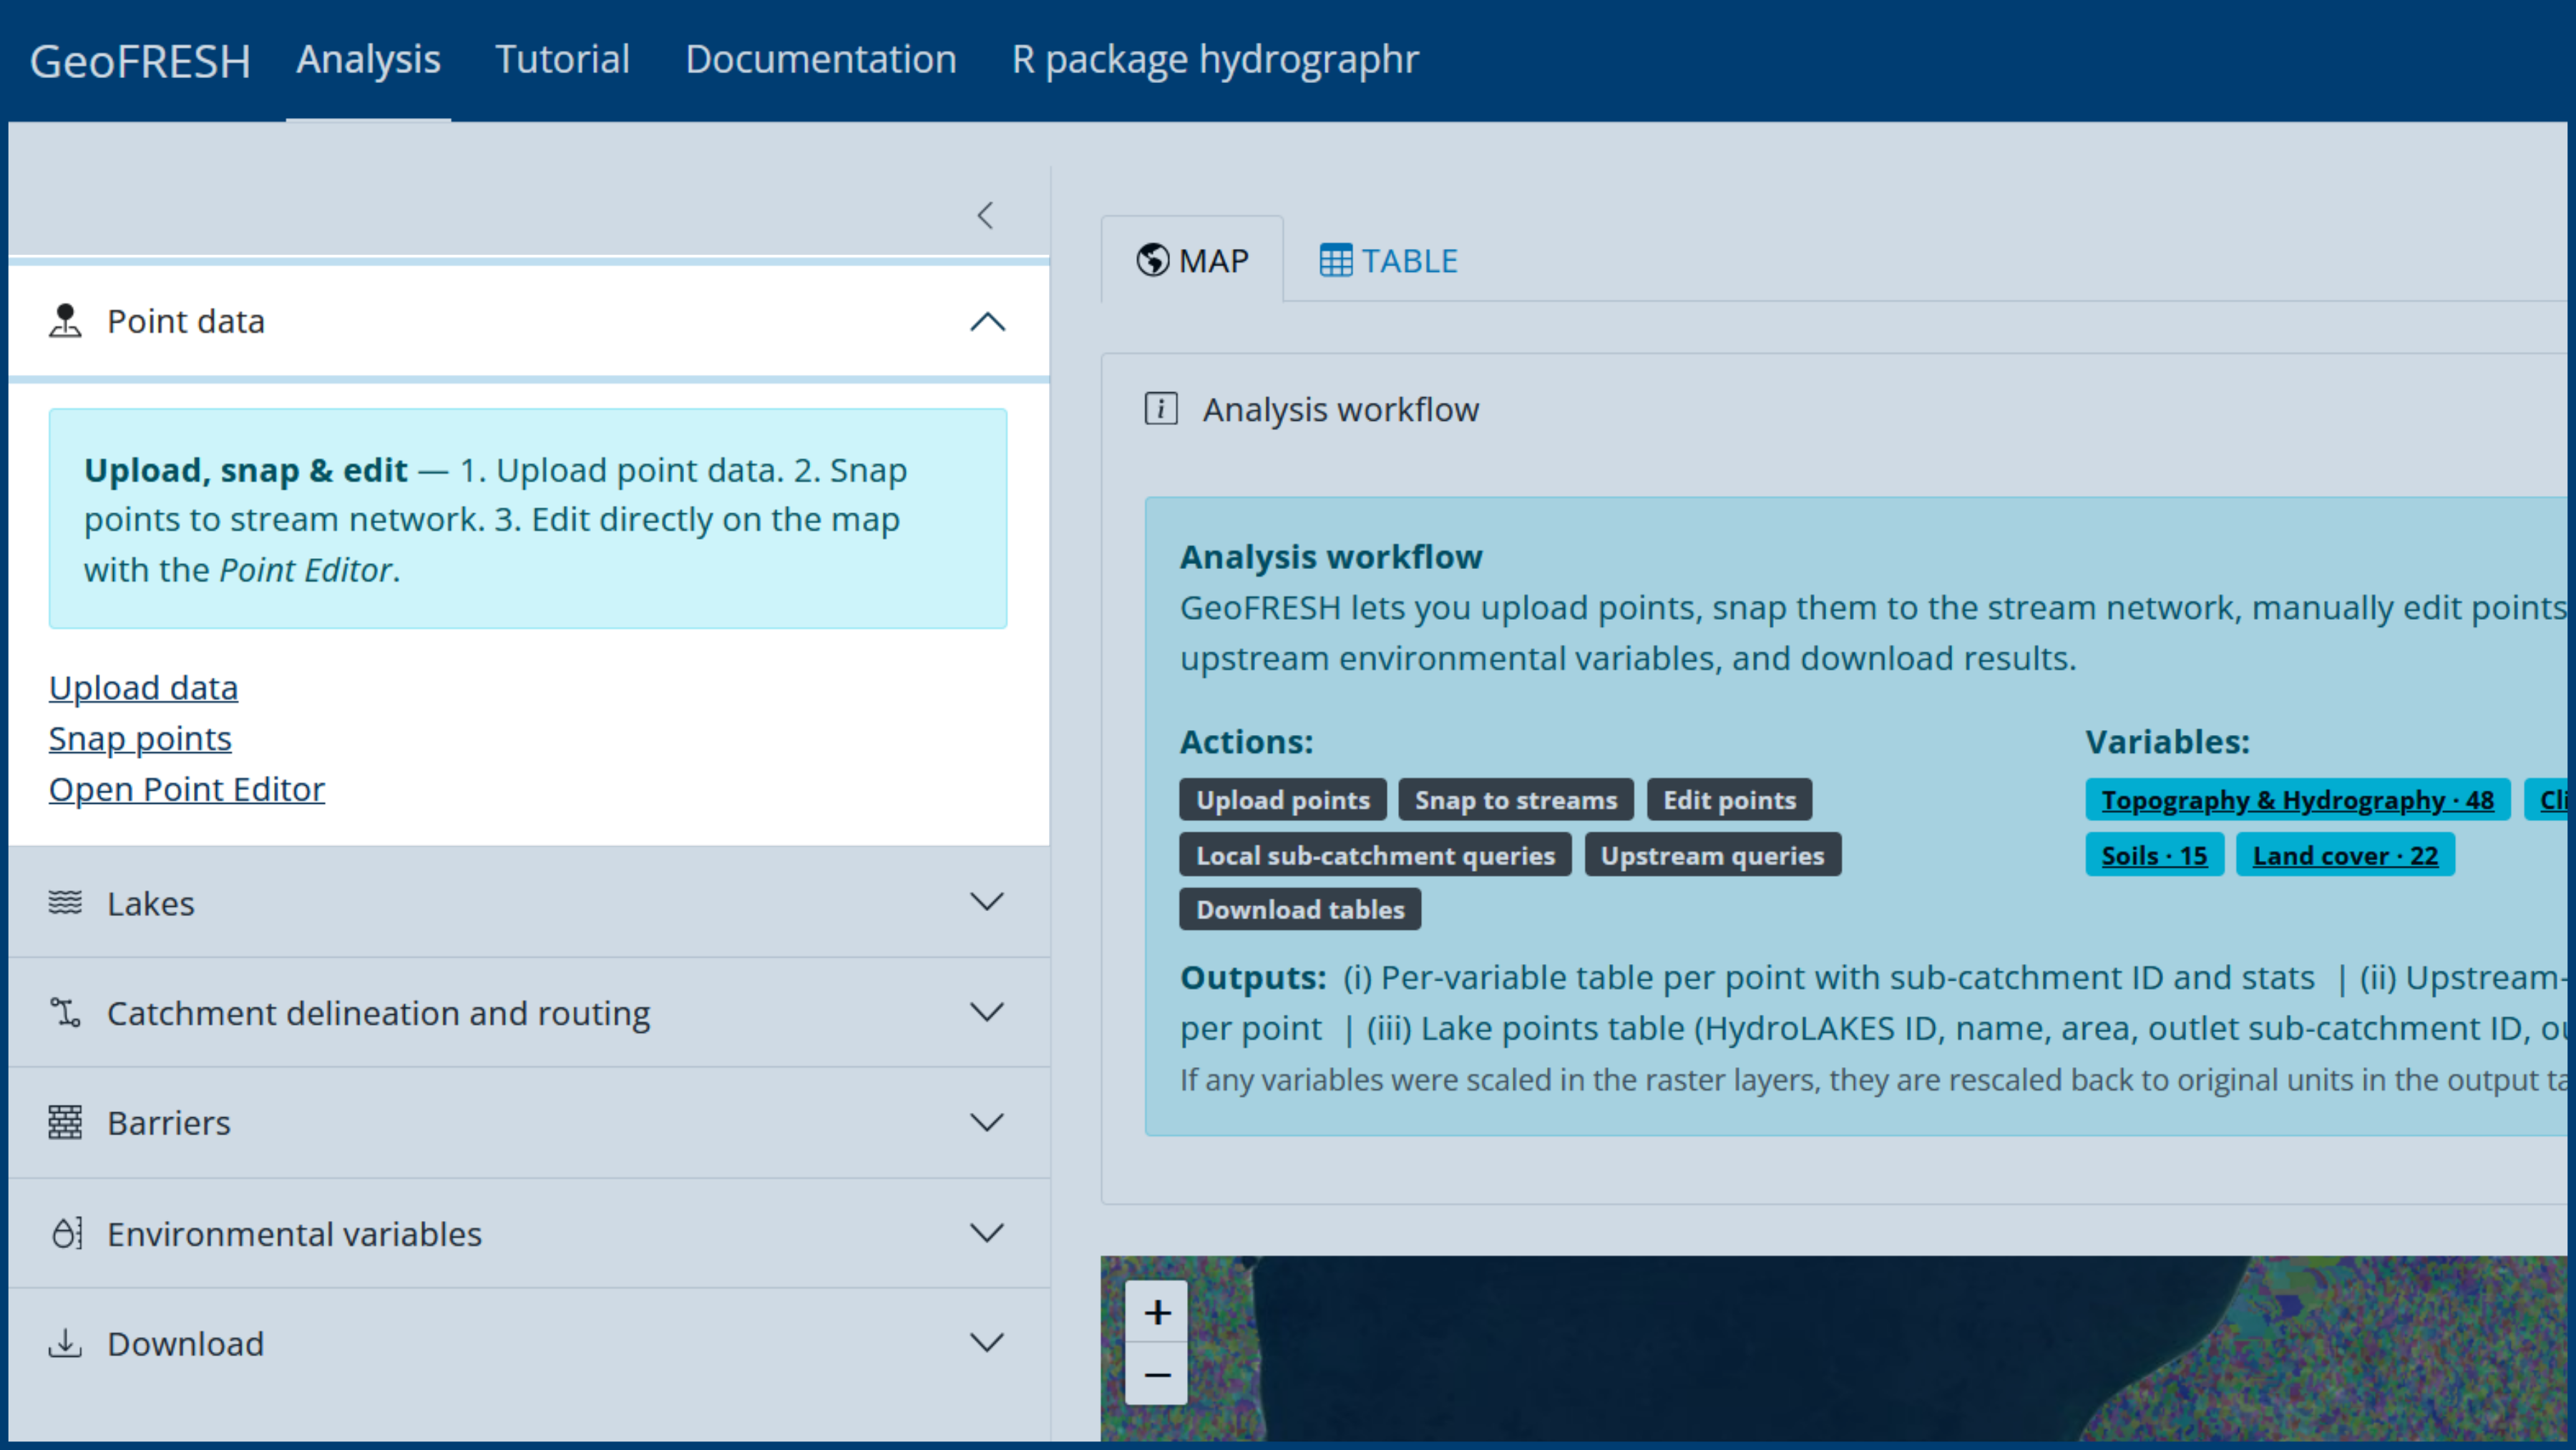The image size is (2576, 1450).
Task: Open the Snap points link
Action: (140, 738)
